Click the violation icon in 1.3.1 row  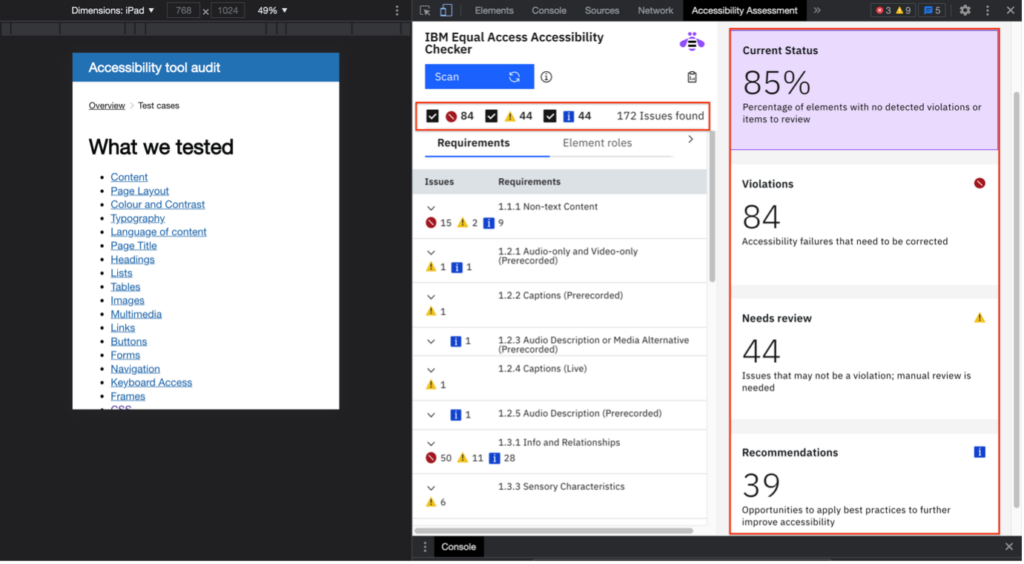431,458
